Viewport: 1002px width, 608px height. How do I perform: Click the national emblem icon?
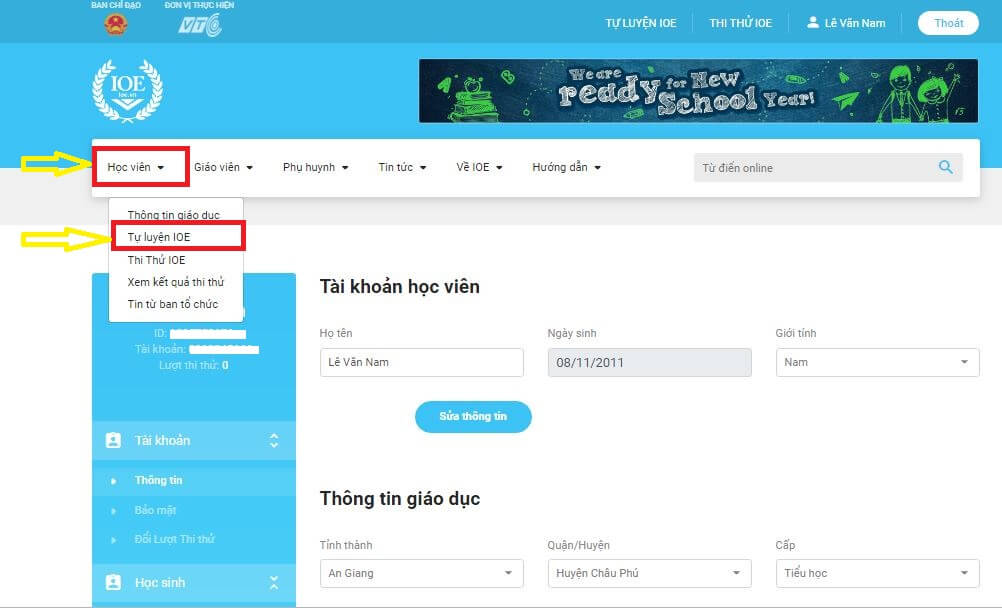click(116, 25)
